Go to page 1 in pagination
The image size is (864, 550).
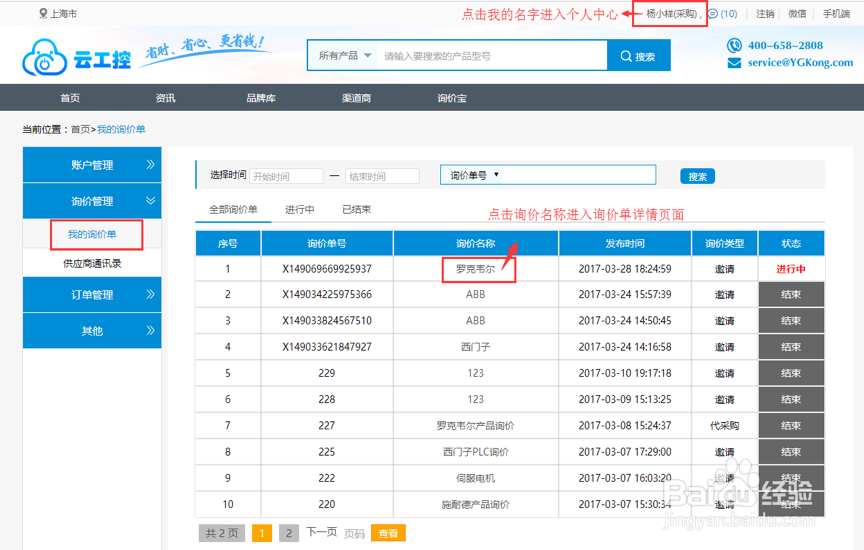point(262,533)
